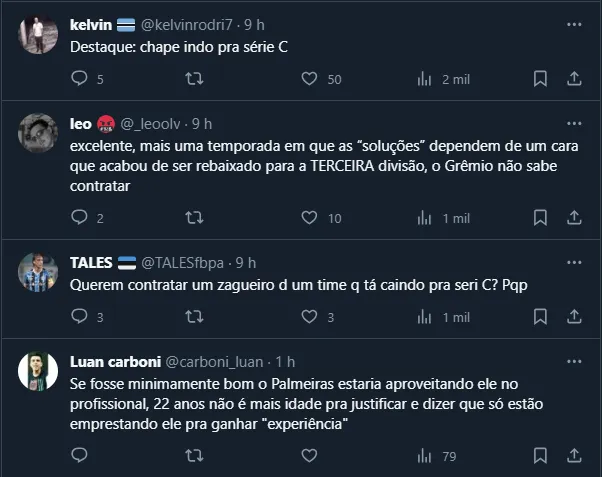Screen dimensions: 602x477
Task: Bookmark Luan carboni's tweet
Action: (540, 456)
